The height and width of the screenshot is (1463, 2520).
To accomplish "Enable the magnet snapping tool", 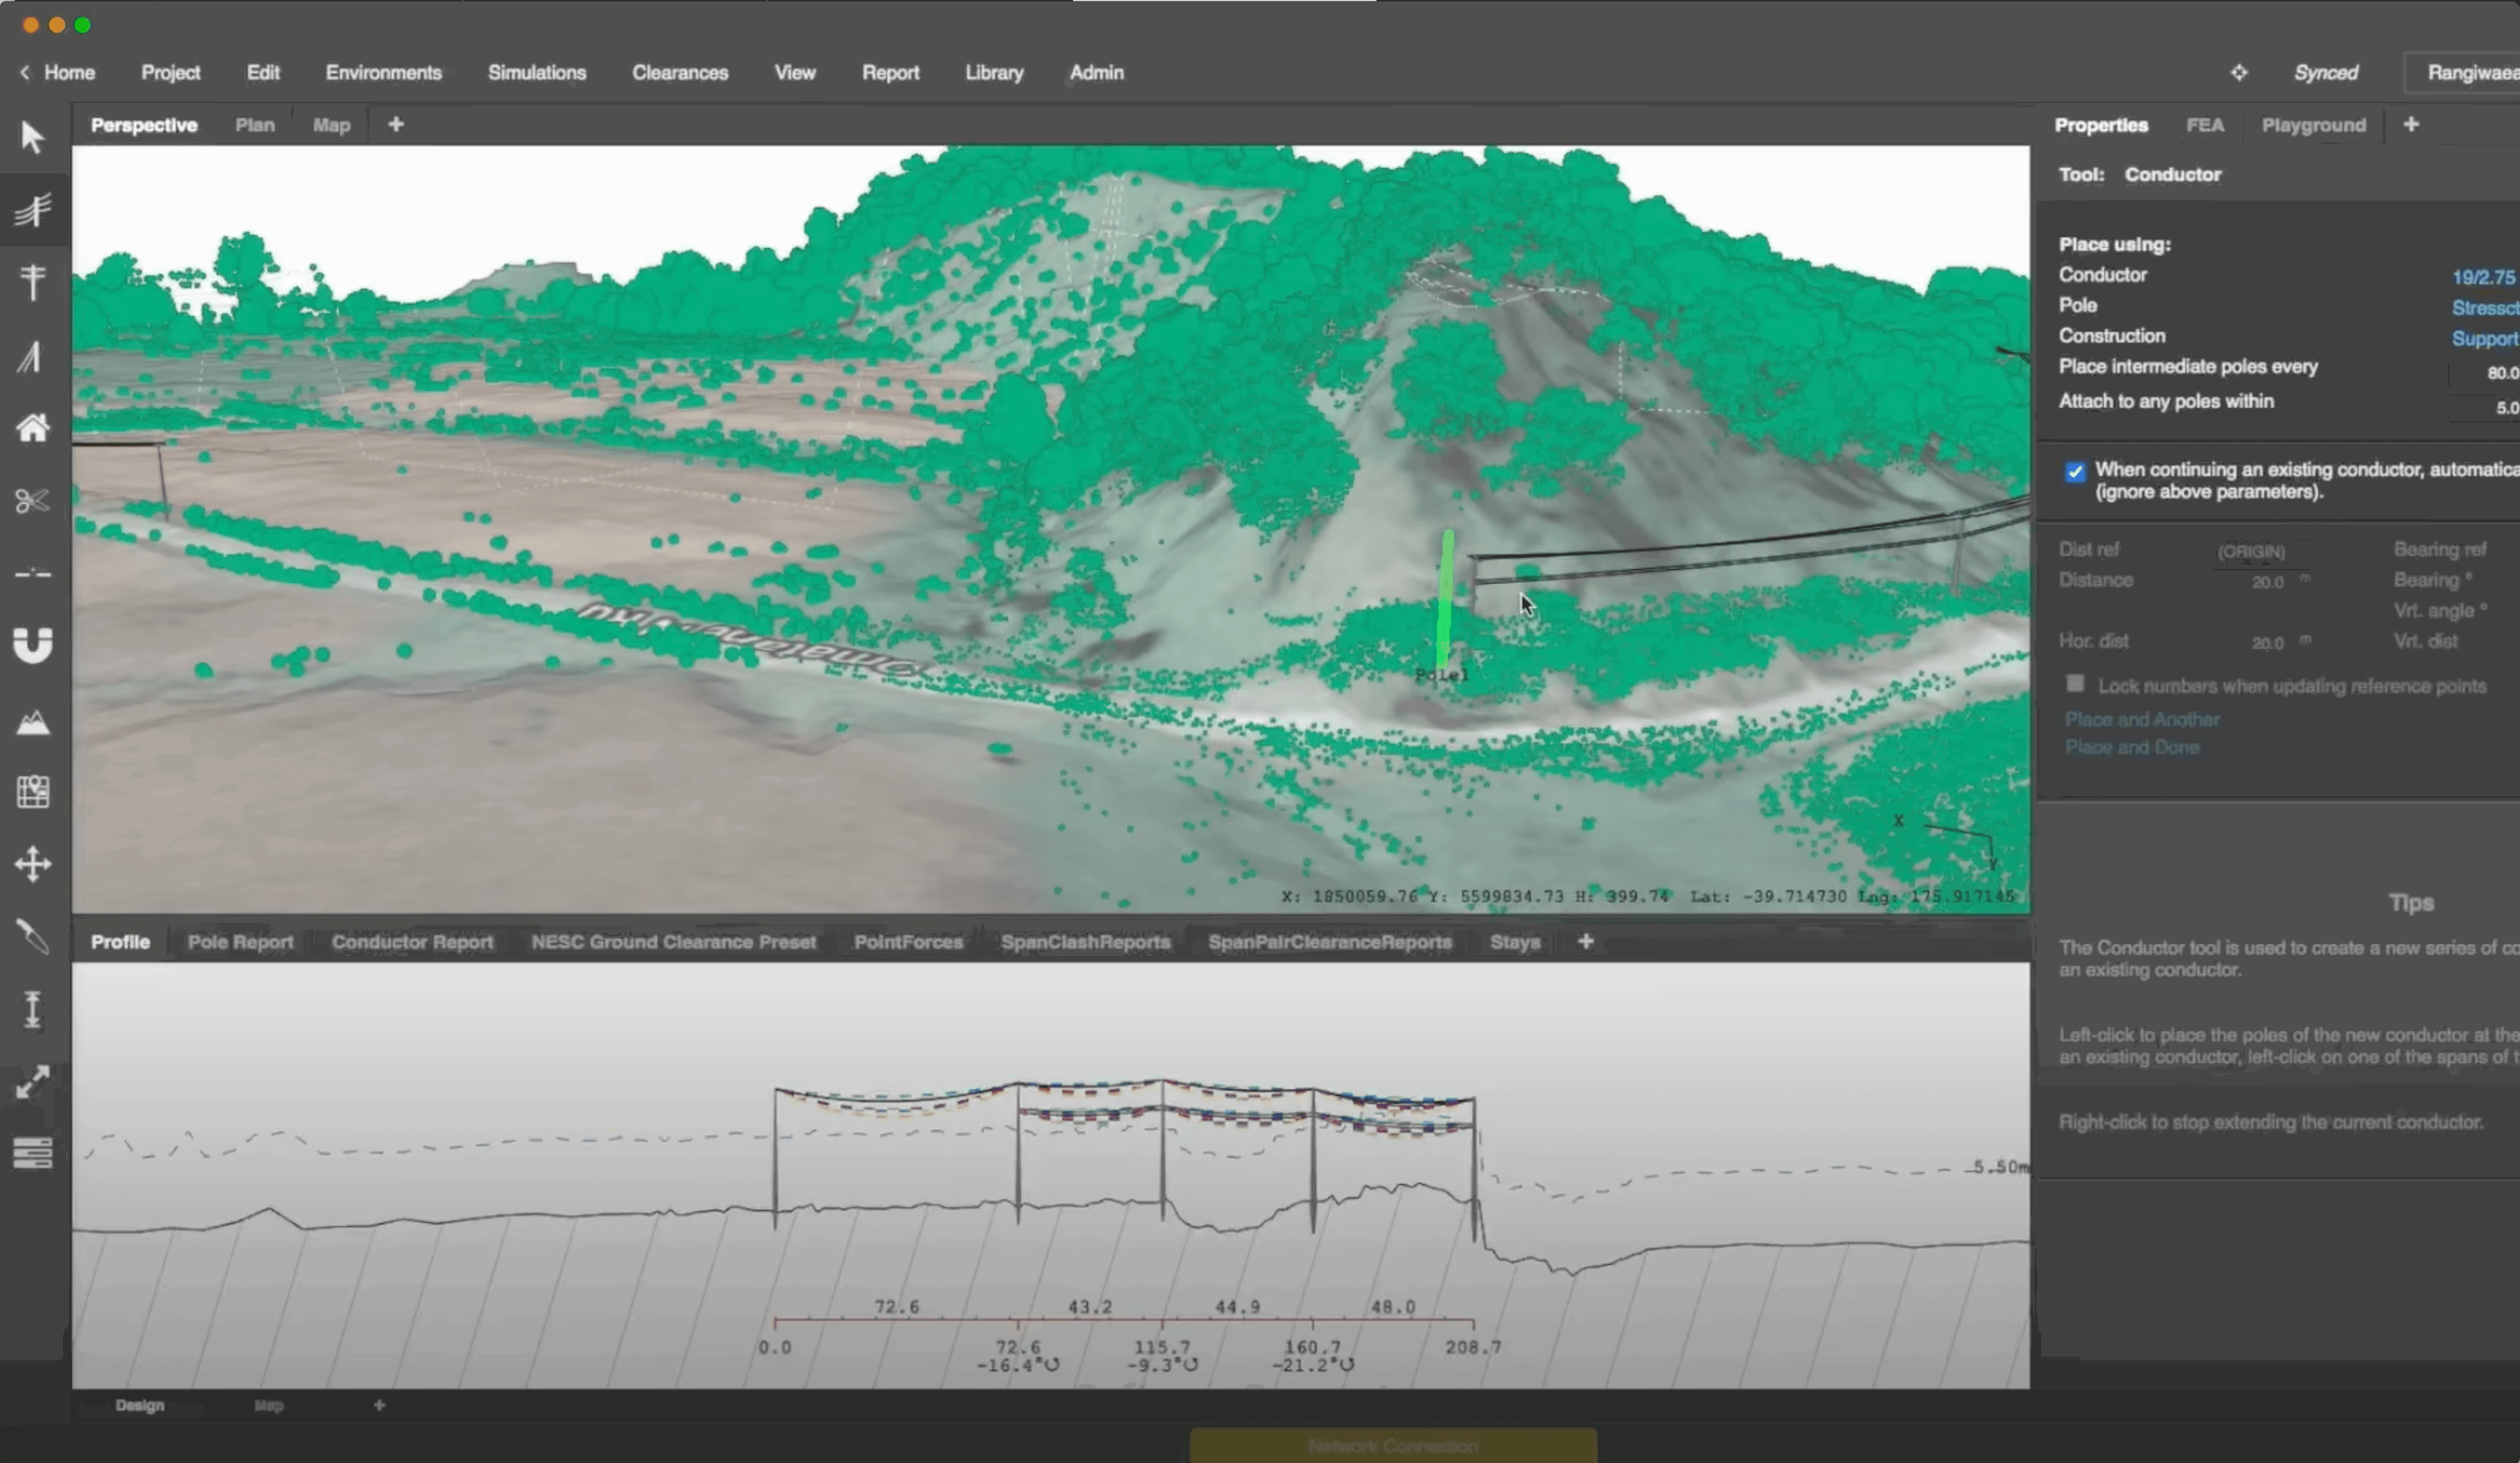I will [33, 645].
